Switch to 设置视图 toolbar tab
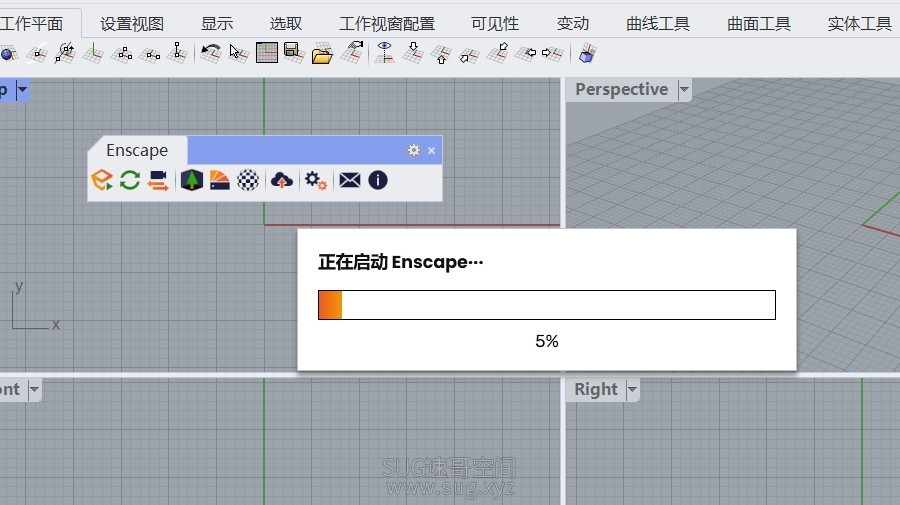Image resolution: width=900 pixels, height=505 pixels. pos(132,24)
